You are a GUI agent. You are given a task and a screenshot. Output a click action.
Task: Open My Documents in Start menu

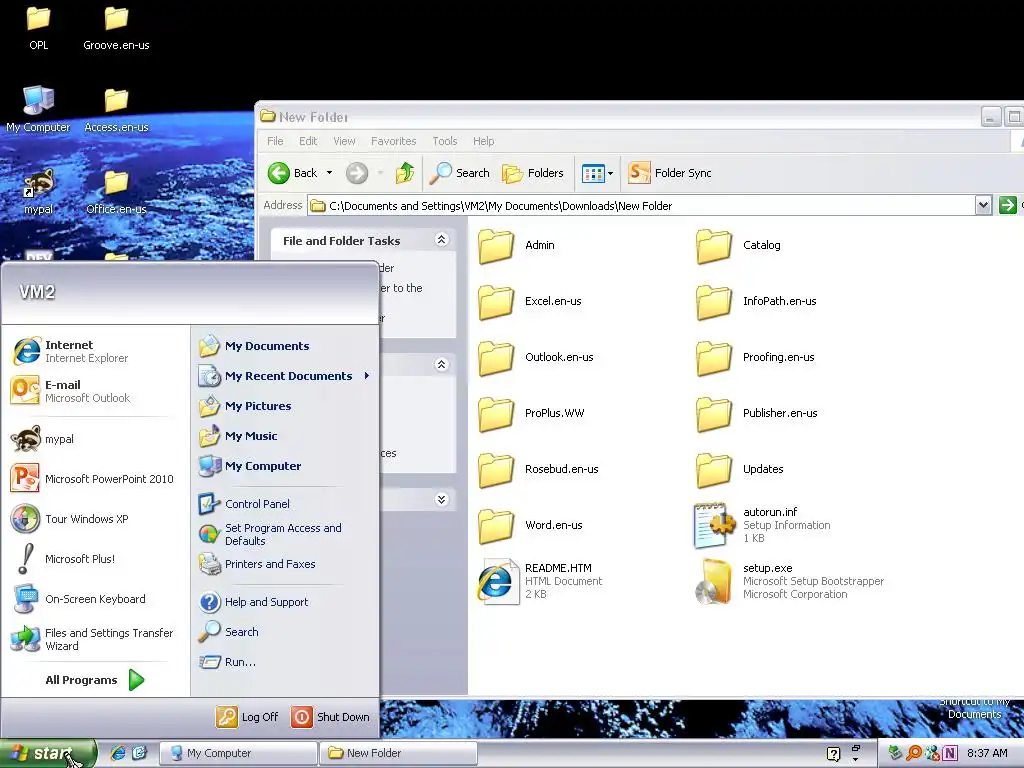254,345
